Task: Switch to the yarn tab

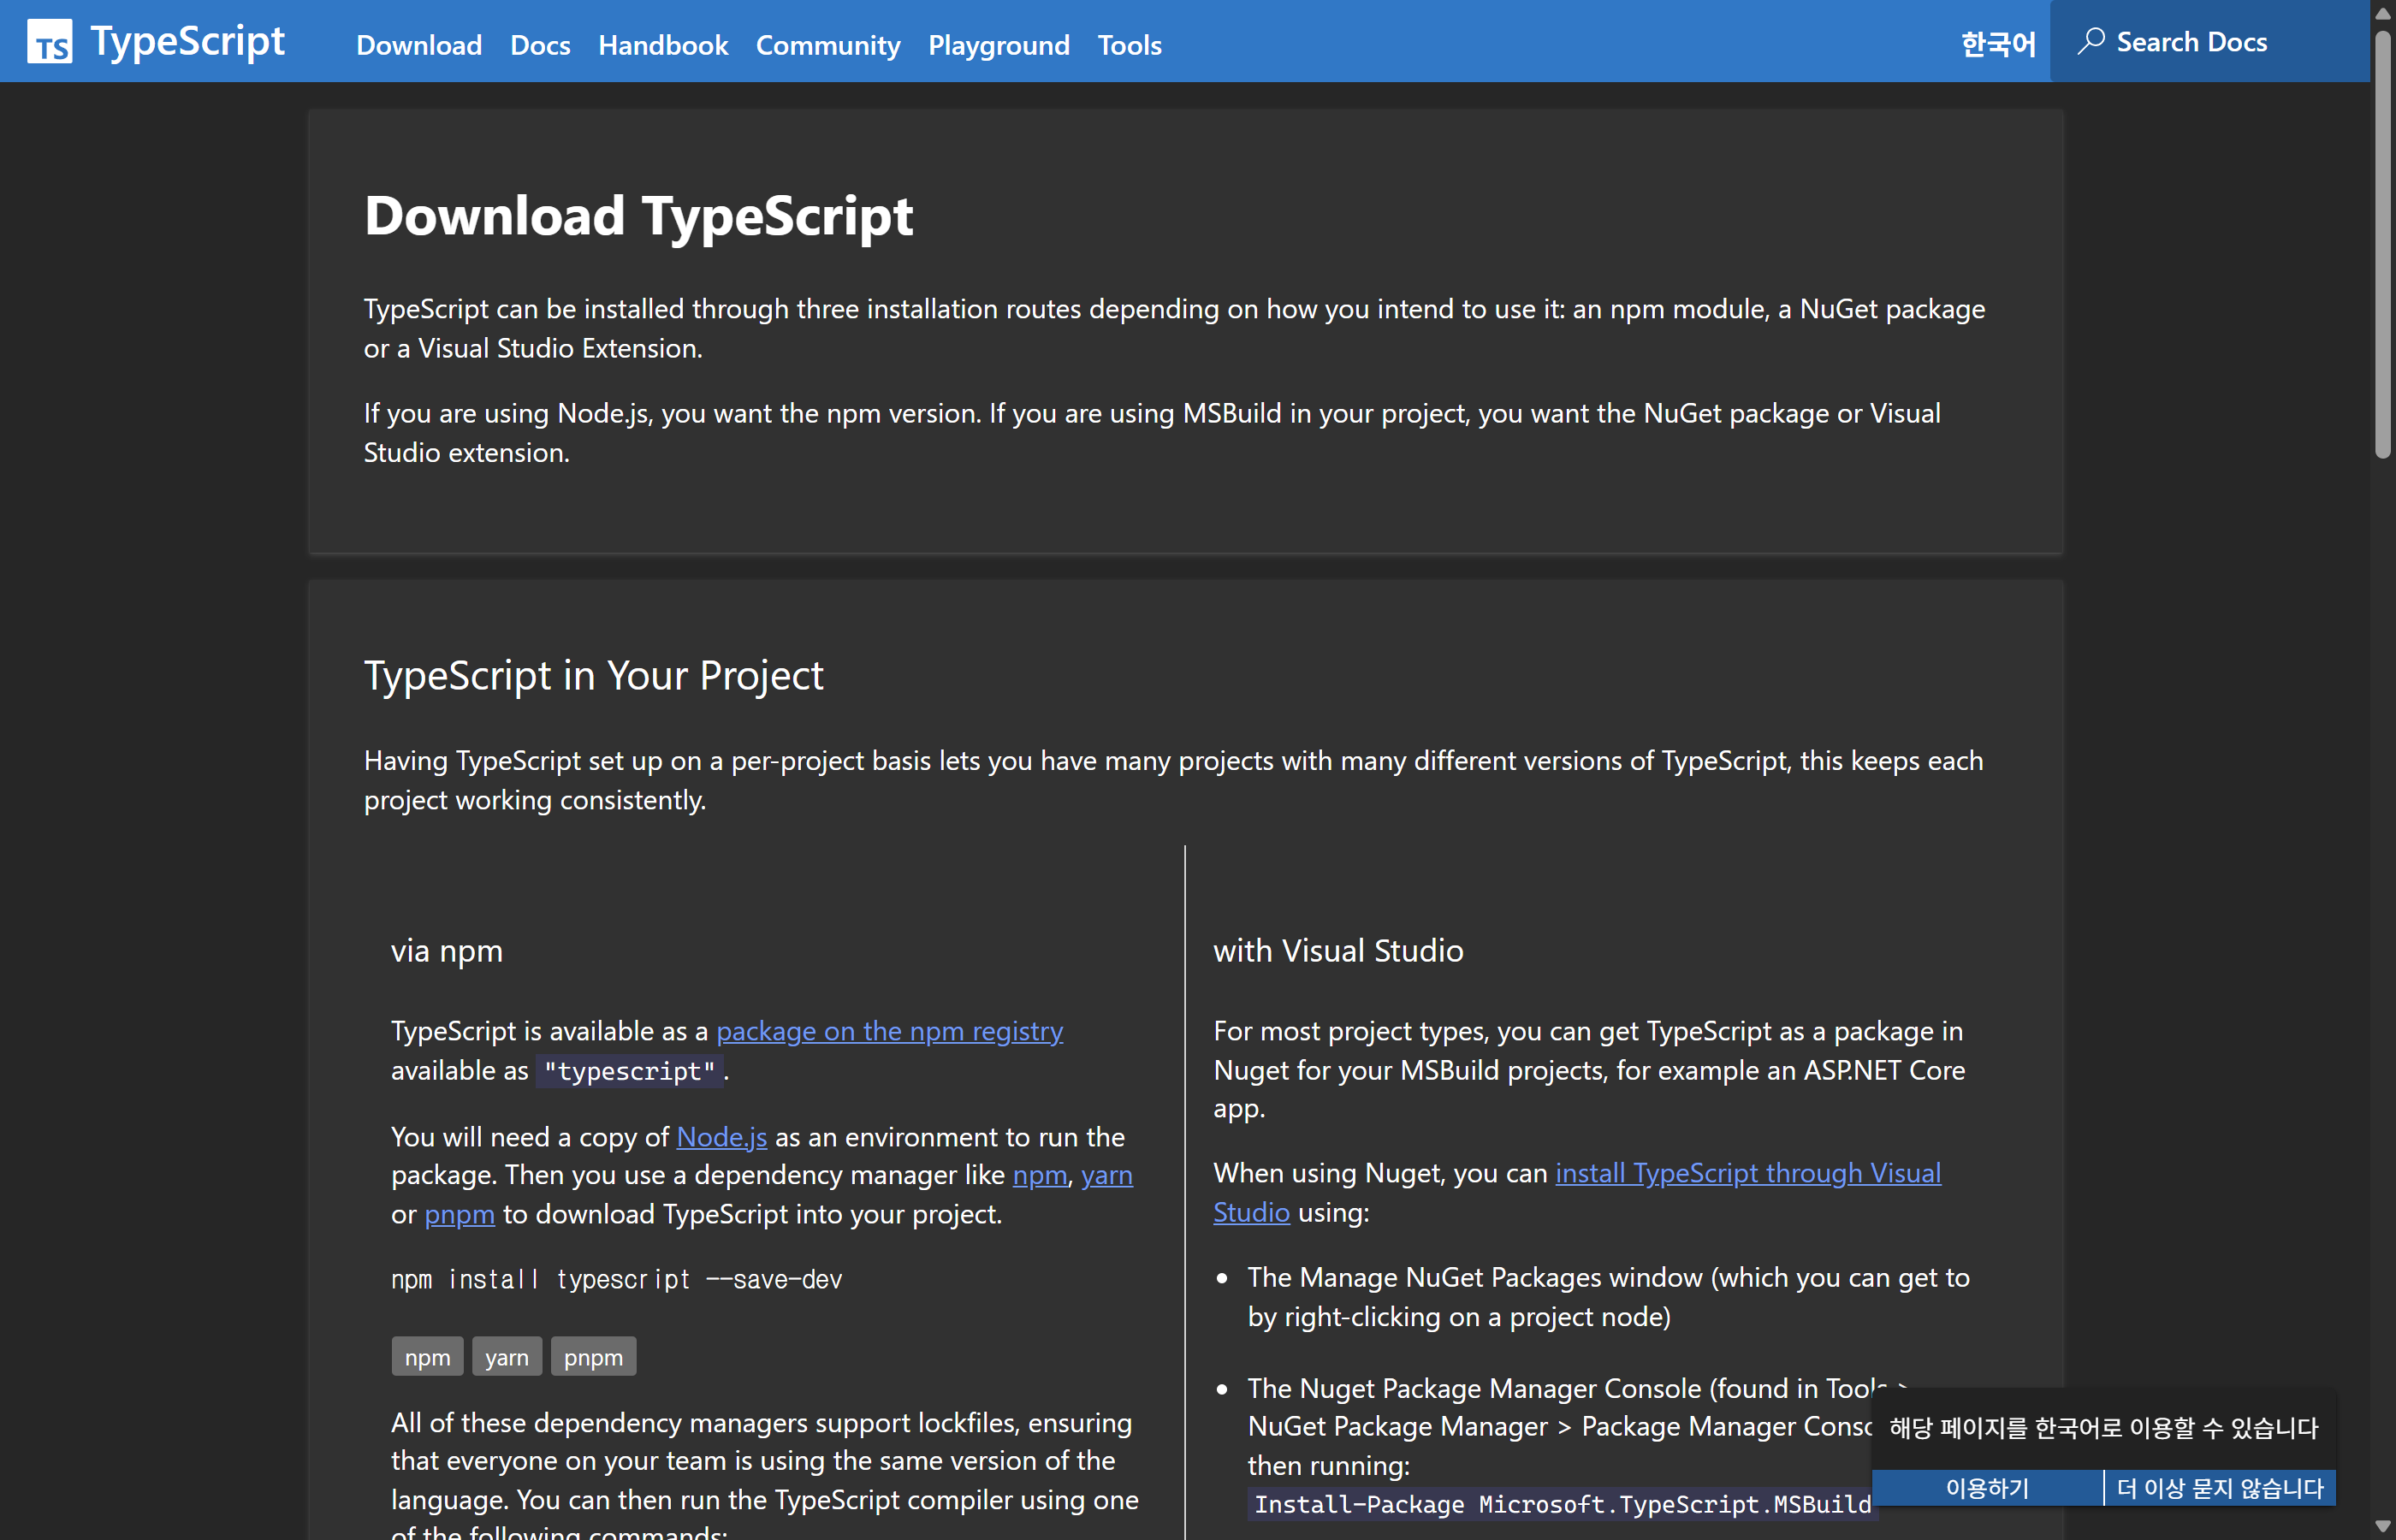Action: 507,1356
